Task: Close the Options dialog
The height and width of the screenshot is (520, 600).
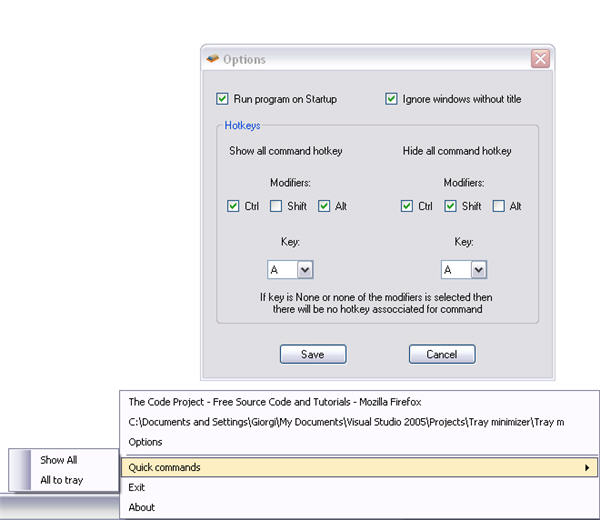Action: (540, 59)
